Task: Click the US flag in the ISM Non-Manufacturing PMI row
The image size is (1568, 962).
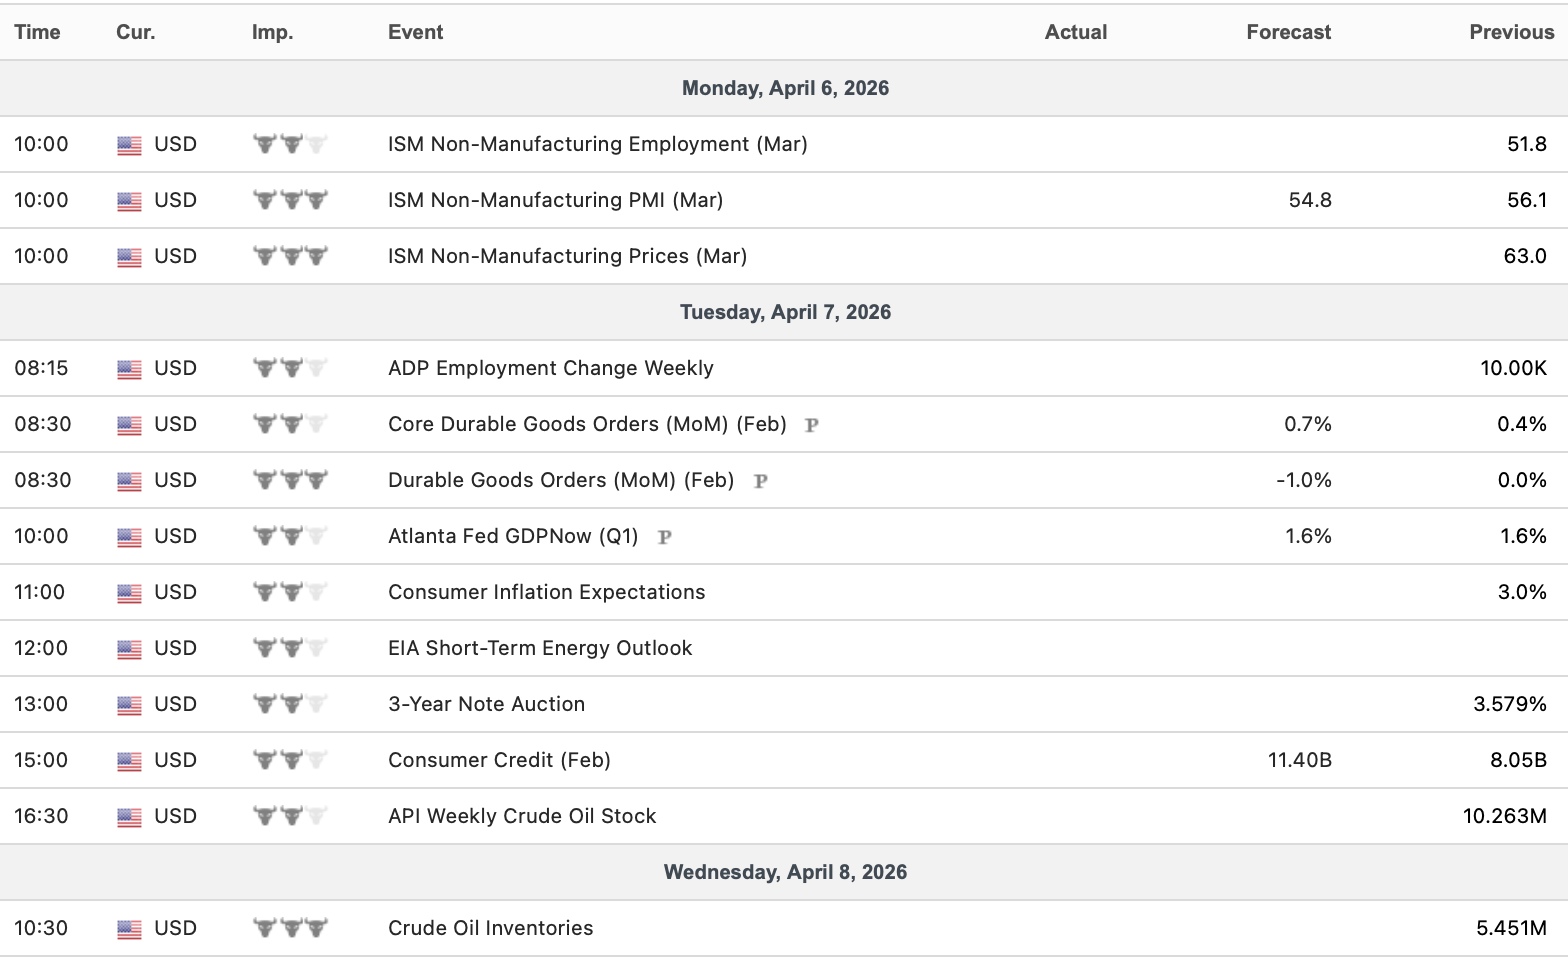Action: (x=129, y=201)
